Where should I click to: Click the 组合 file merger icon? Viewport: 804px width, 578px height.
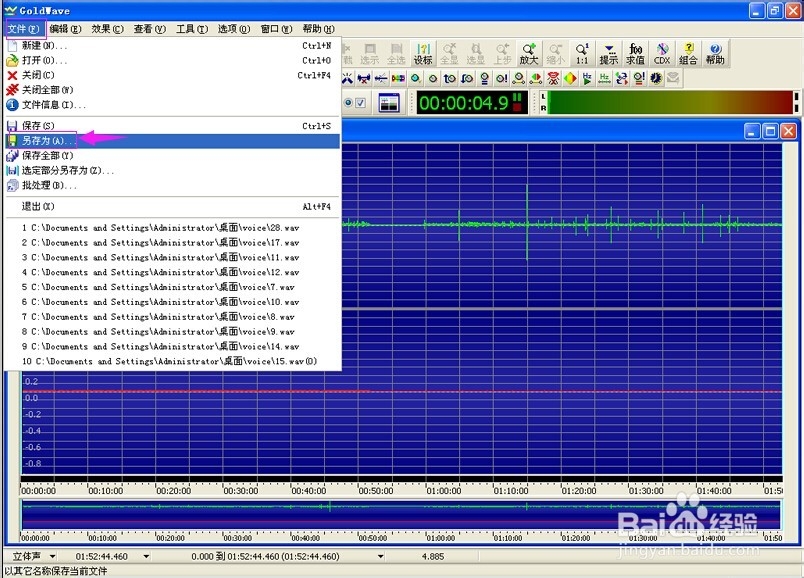[688, 54]
